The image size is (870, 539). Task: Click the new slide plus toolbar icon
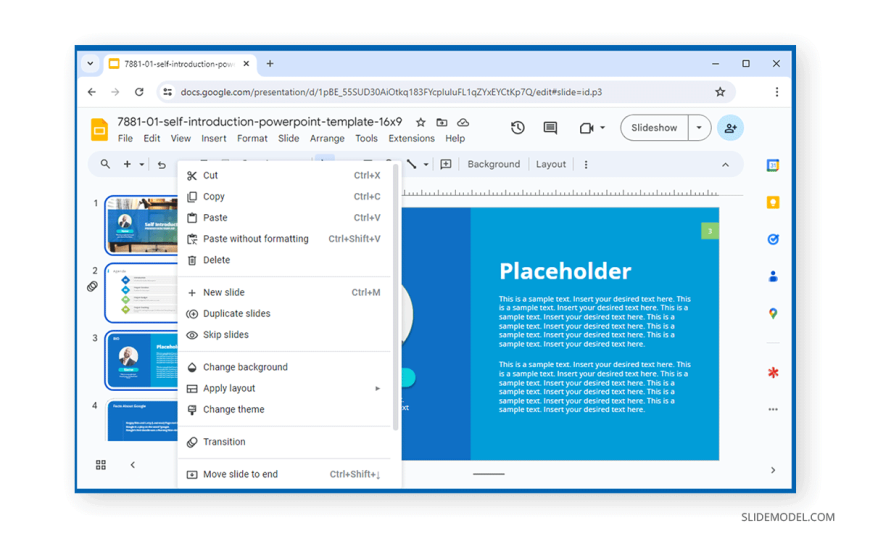pos(127,164)
